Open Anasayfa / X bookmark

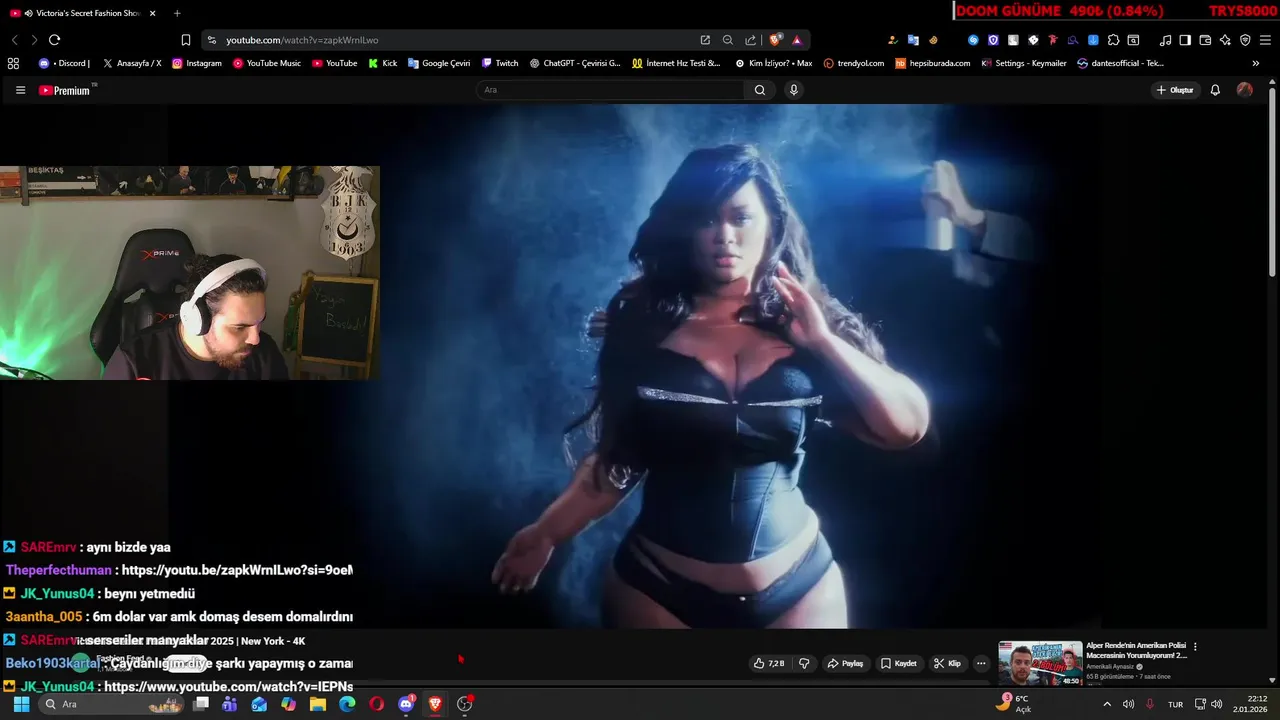click(132, 63)
